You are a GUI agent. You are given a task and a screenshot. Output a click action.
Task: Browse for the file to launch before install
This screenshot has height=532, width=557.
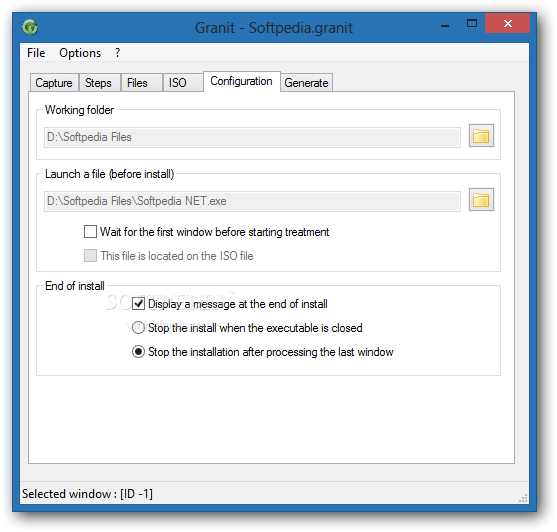coord(481,200)
